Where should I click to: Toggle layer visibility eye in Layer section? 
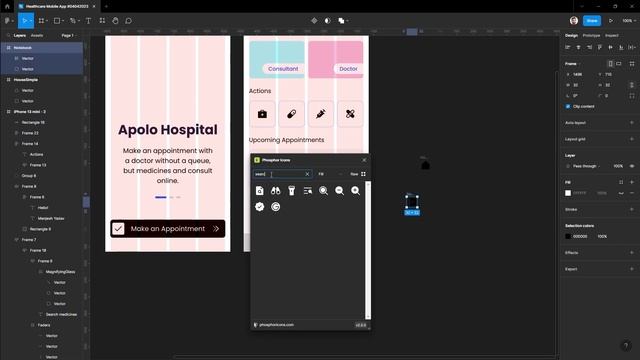(x=632, y=166)
